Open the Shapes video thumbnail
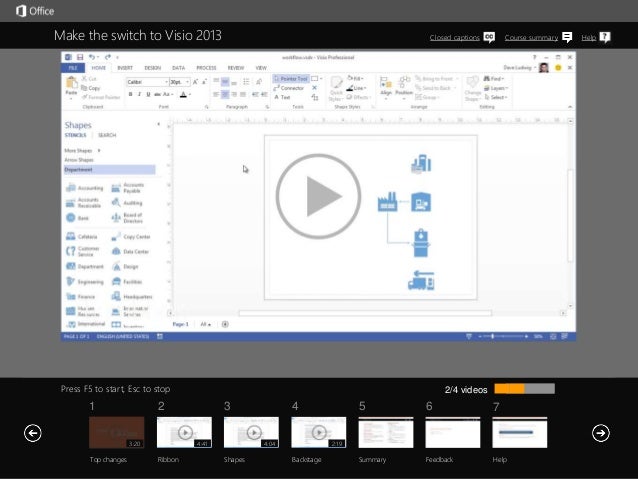The image size is (638, 479). tap(251, 432)
